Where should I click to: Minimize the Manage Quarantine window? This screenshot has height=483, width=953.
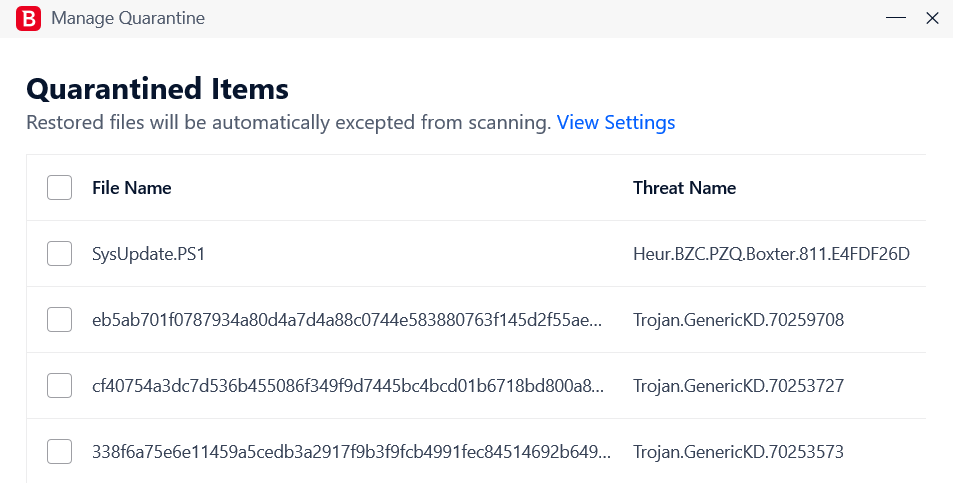896,18
